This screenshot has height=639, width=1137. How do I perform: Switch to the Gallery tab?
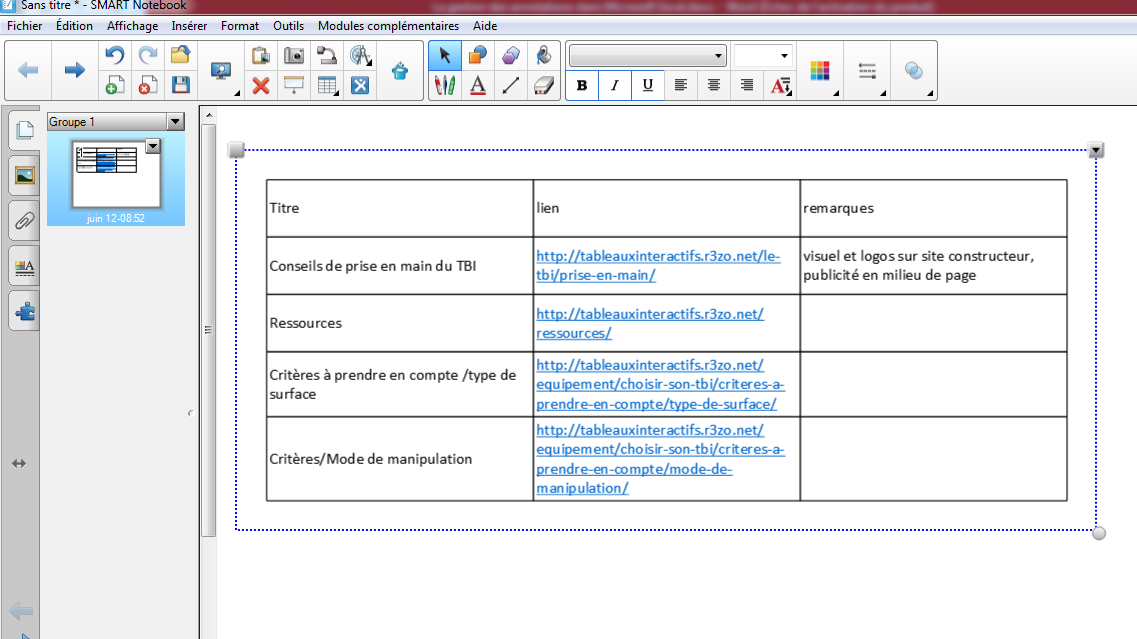(25, 176)
